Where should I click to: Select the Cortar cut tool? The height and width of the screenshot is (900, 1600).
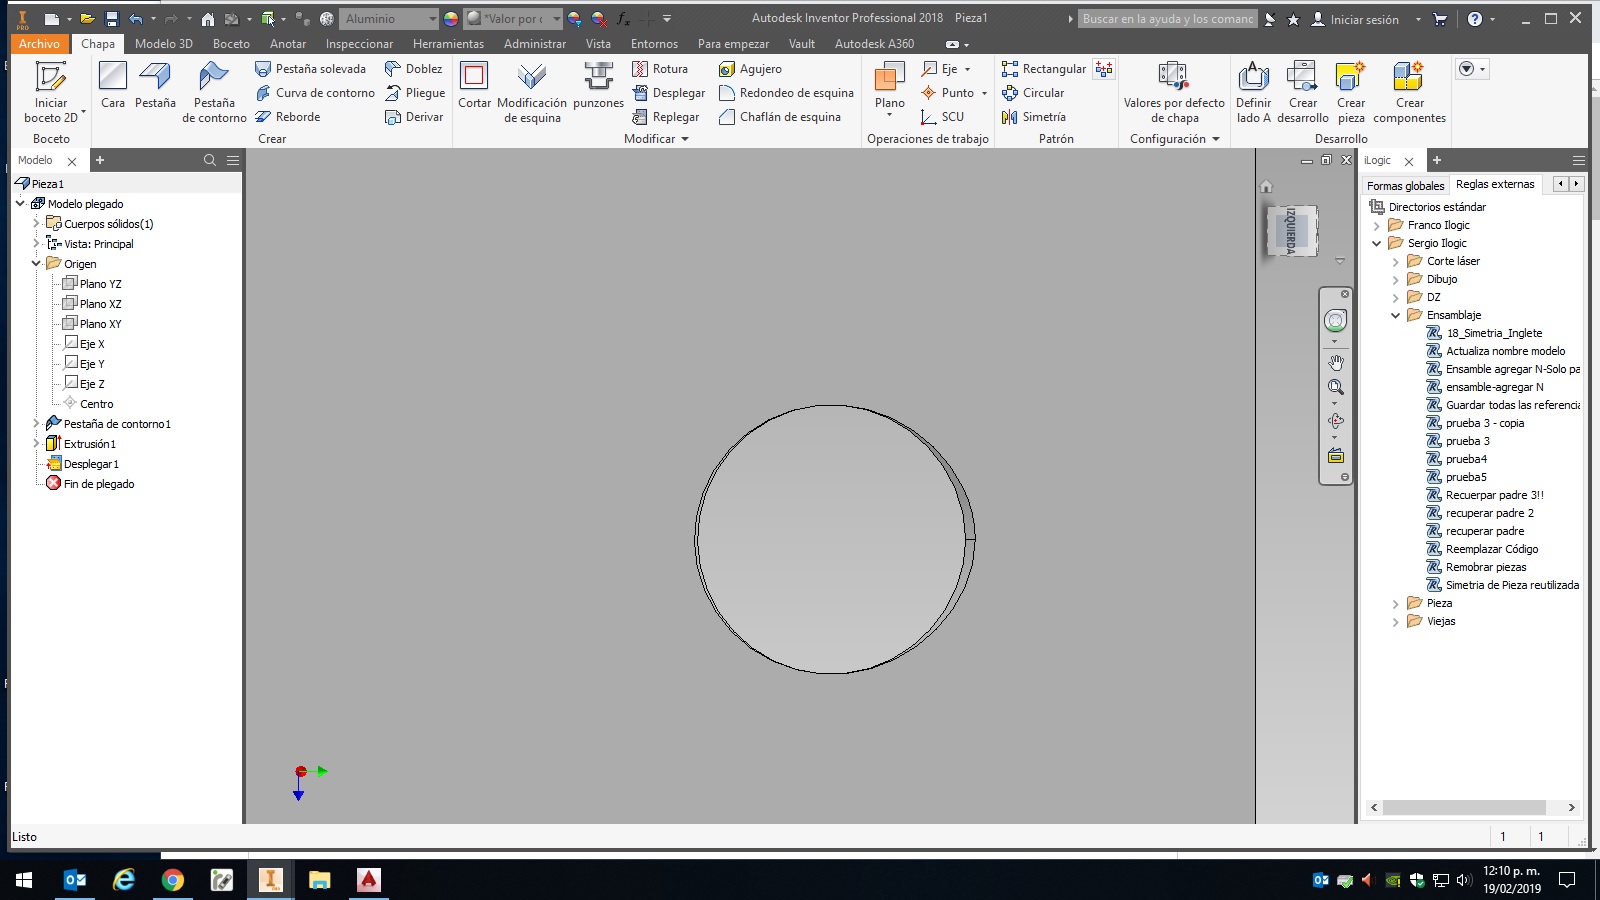[474, 90]
